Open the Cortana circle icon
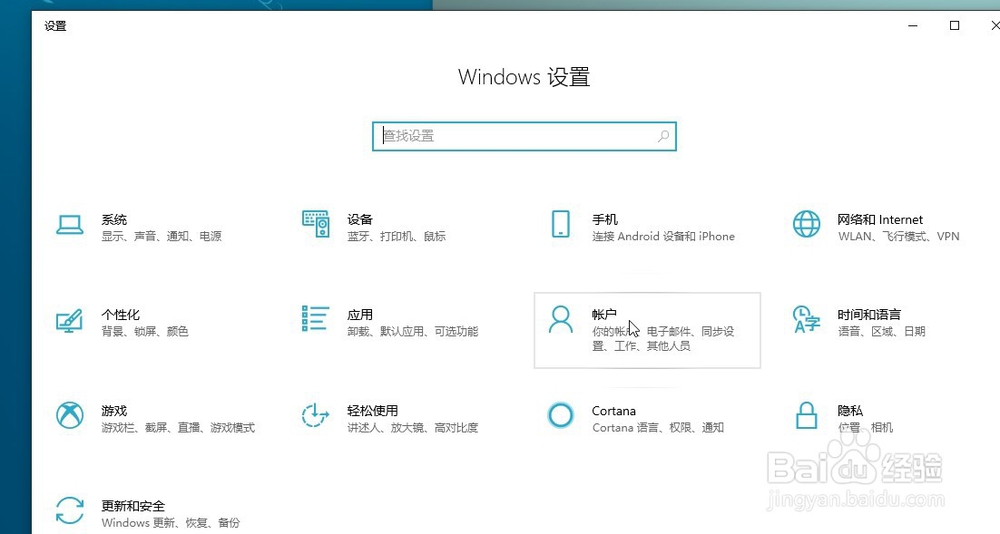The width and height of the screenshot is (1000, 534). [561, 415]
